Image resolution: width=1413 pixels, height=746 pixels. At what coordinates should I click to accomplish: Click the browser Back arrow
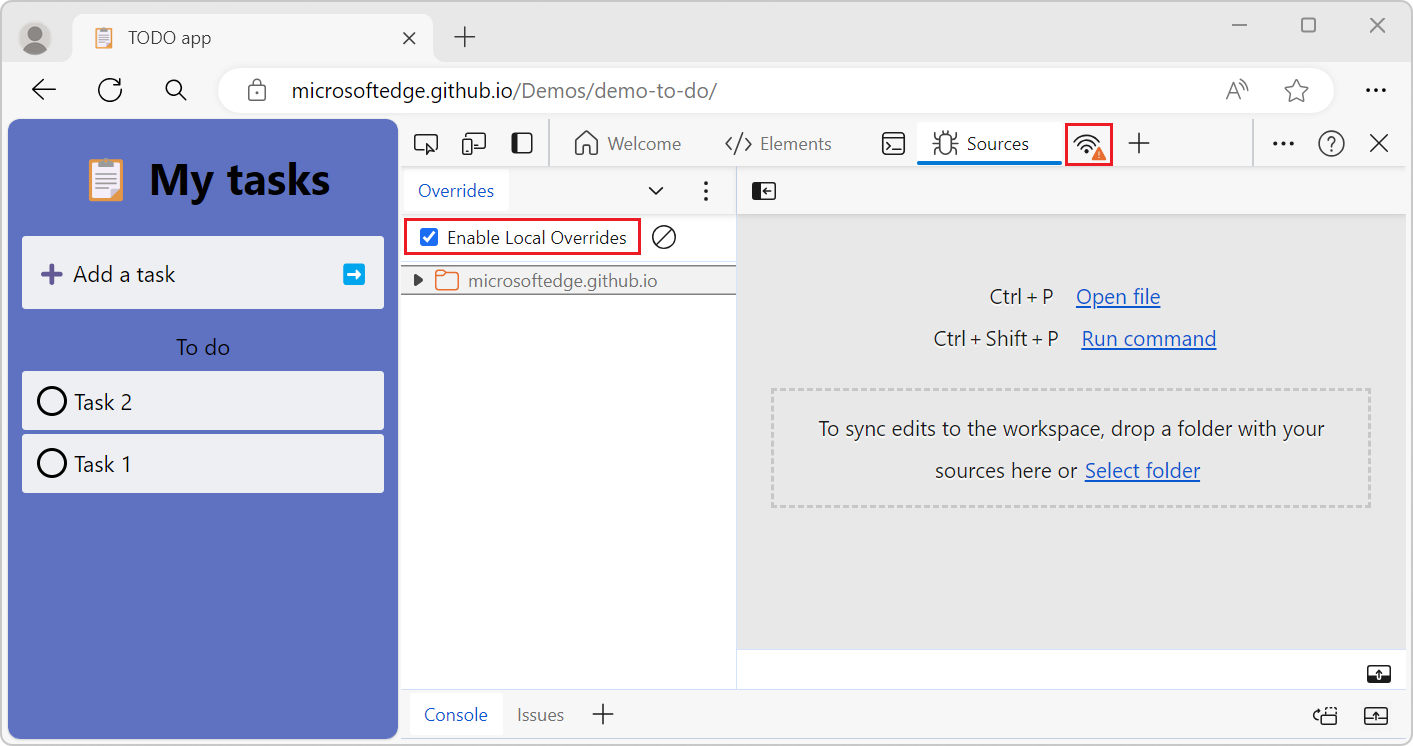click(44, 90)
